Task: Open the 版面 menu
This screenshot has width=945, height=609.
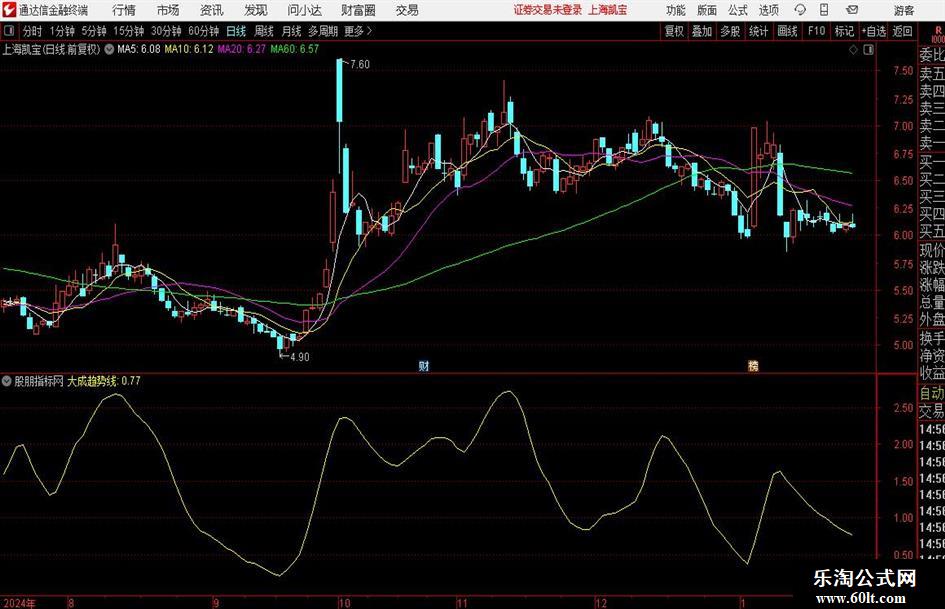Action: [707, 10]
